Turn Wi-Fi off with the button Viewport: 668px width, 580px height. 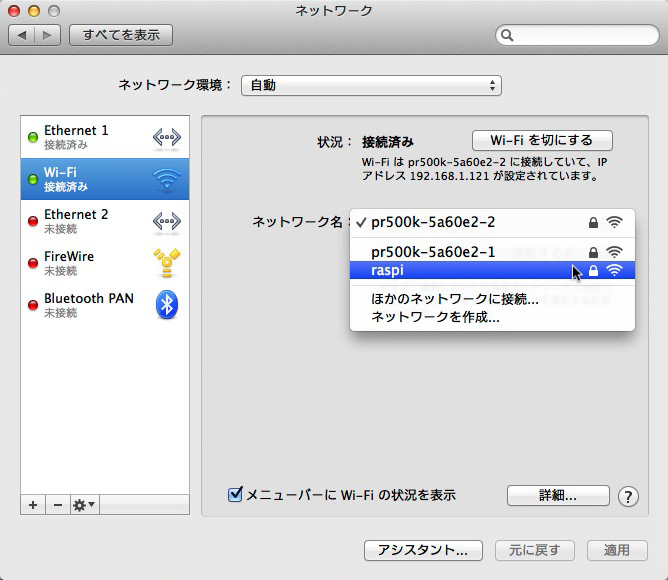pyautogui.click(x=541, y=141)
